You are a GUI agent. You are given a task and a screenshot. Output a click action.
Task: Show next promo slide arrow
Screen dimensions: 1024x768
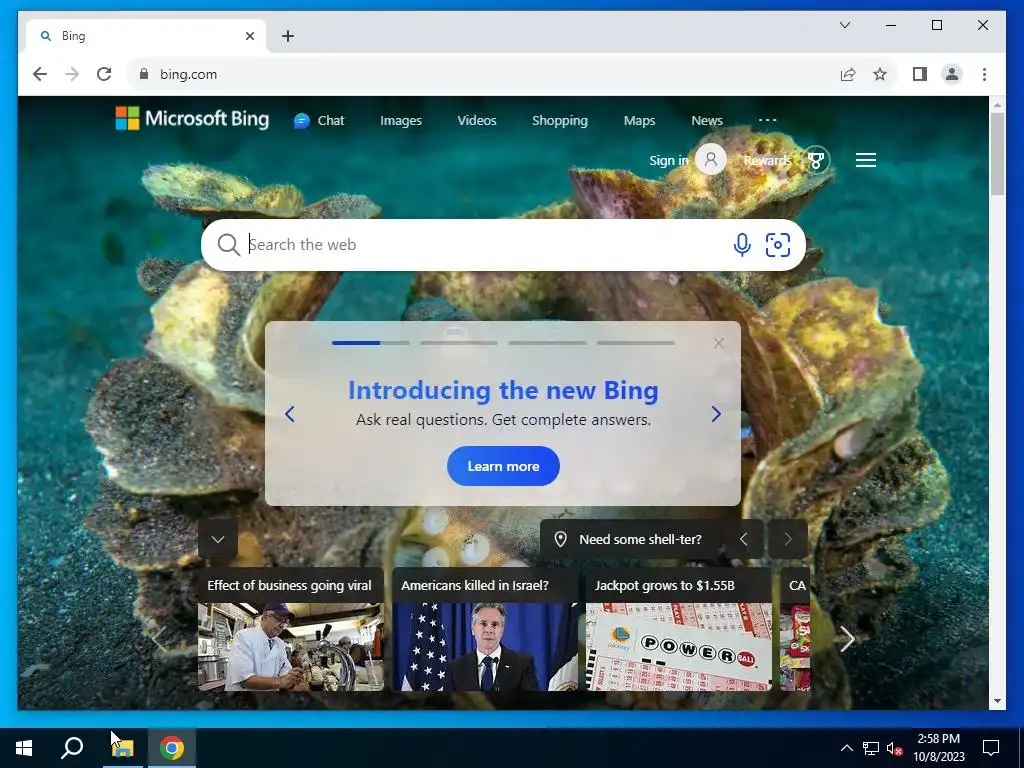pyautogui.click(x=716, y=414)
